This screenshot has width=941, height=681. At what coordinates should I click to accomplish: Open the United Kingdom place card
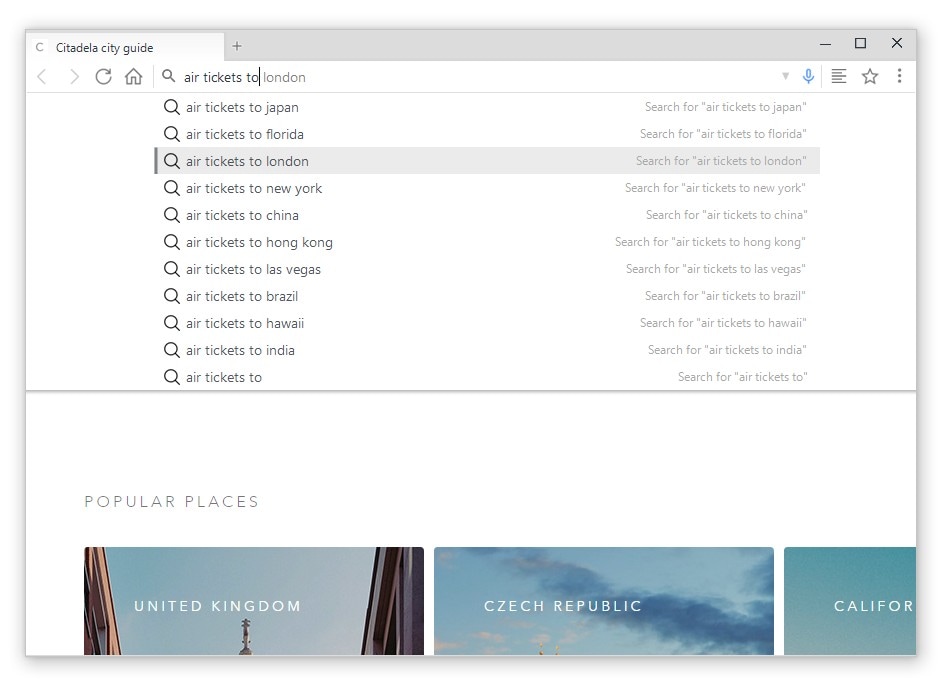tap(254, 601)
